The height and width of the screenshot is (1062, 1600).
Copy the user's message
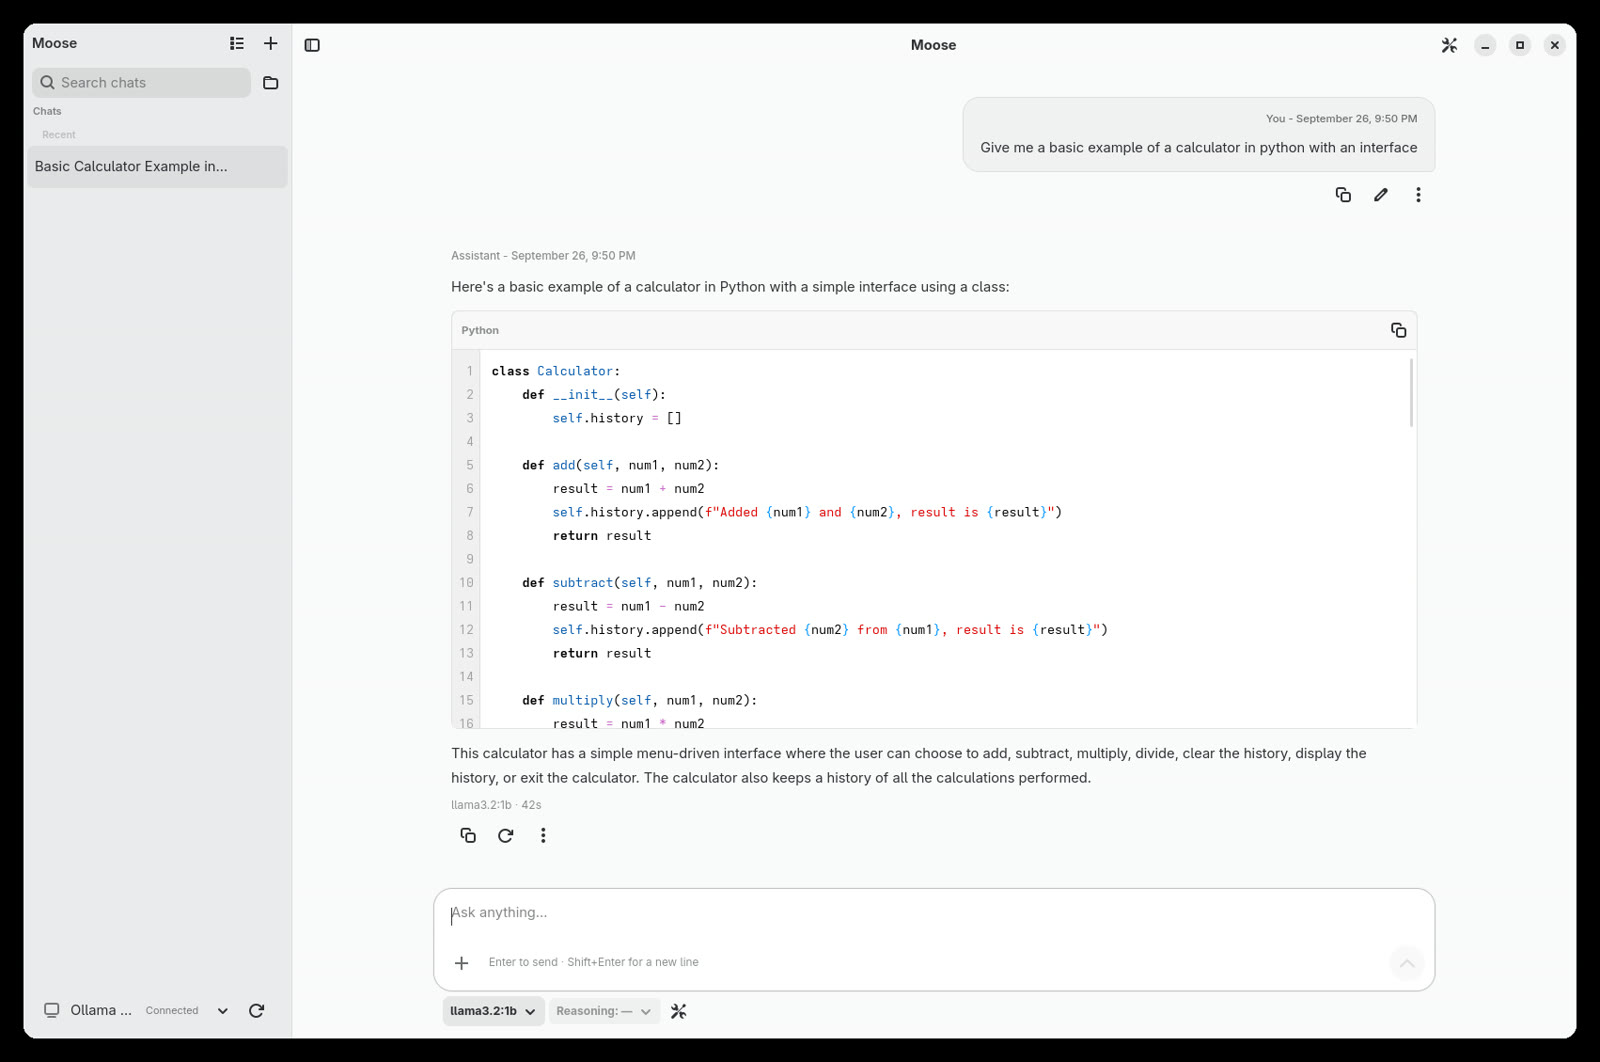coord(1343,195)
